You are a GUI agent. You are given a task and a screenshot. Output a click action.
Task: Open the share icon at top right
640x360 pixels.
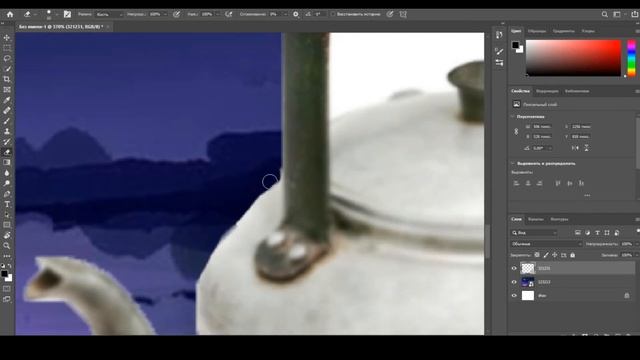[x=635, y=14]
